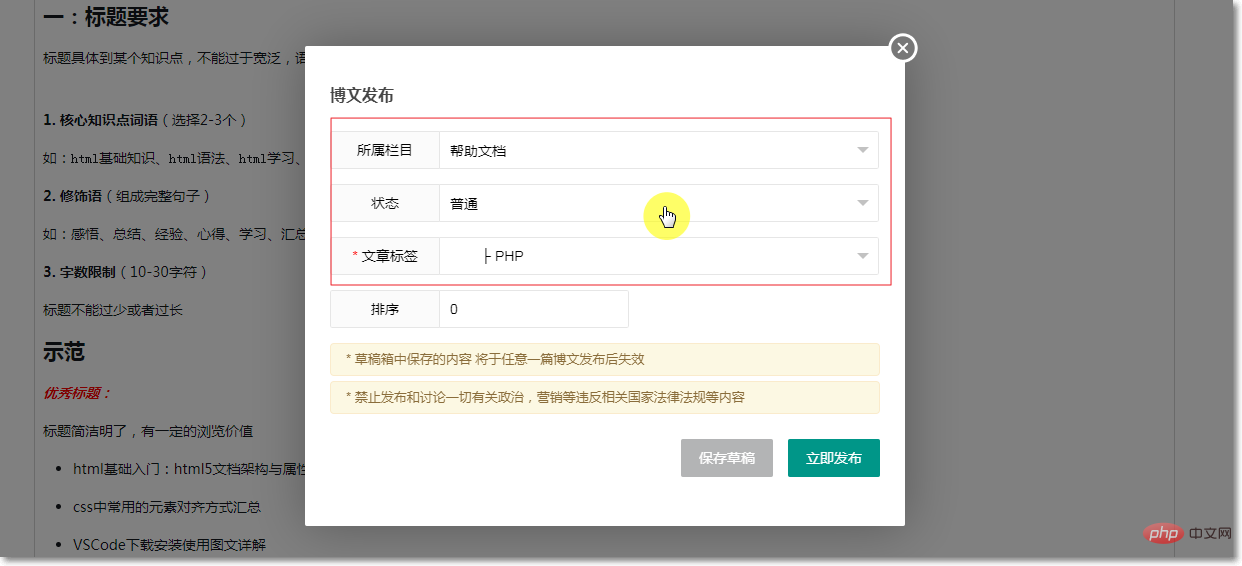
Task: Click the html基础入门 bullet item
Action: (189, 469)
